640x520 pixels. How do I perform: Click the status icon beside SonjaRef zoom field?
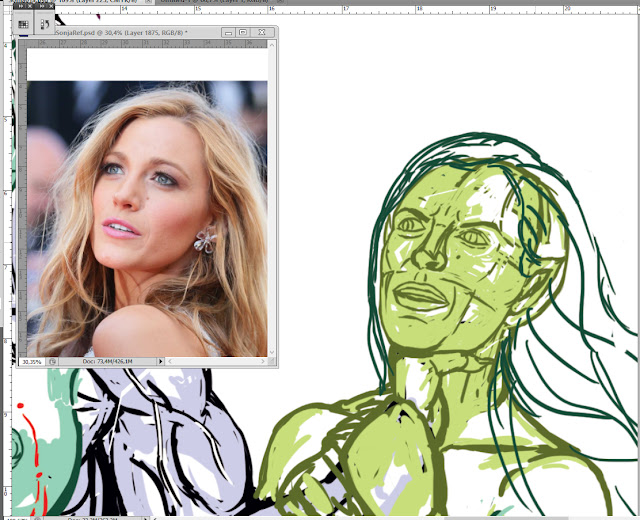(x=53, y=362)
